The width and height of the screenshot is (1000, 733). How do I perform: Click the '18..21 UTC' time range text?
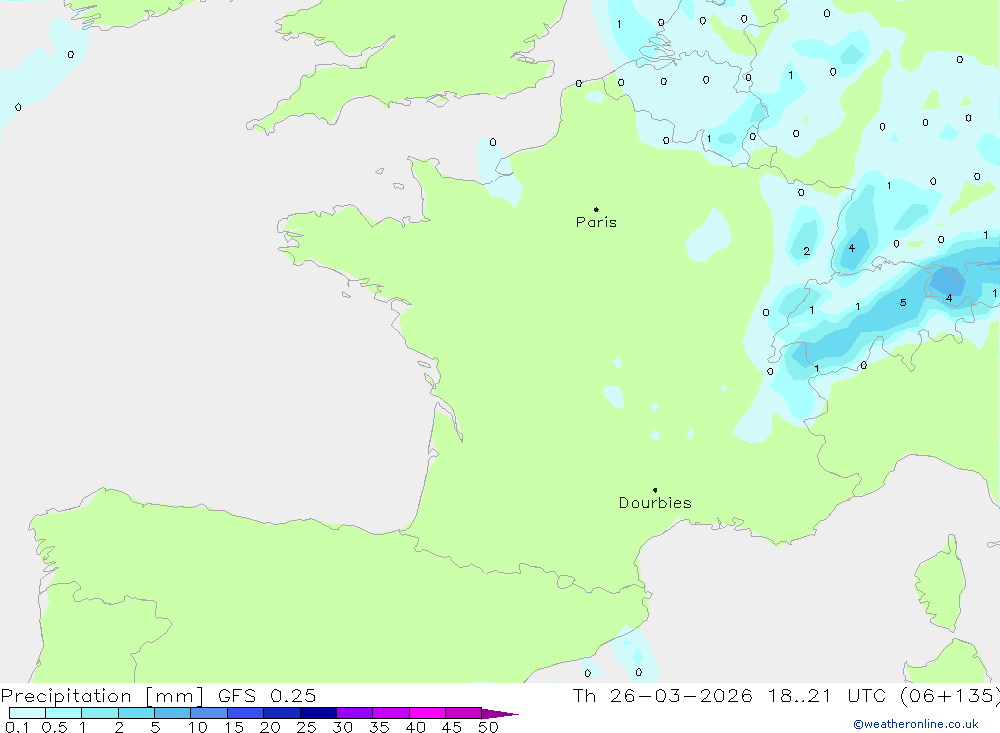[x=827, y=696]
